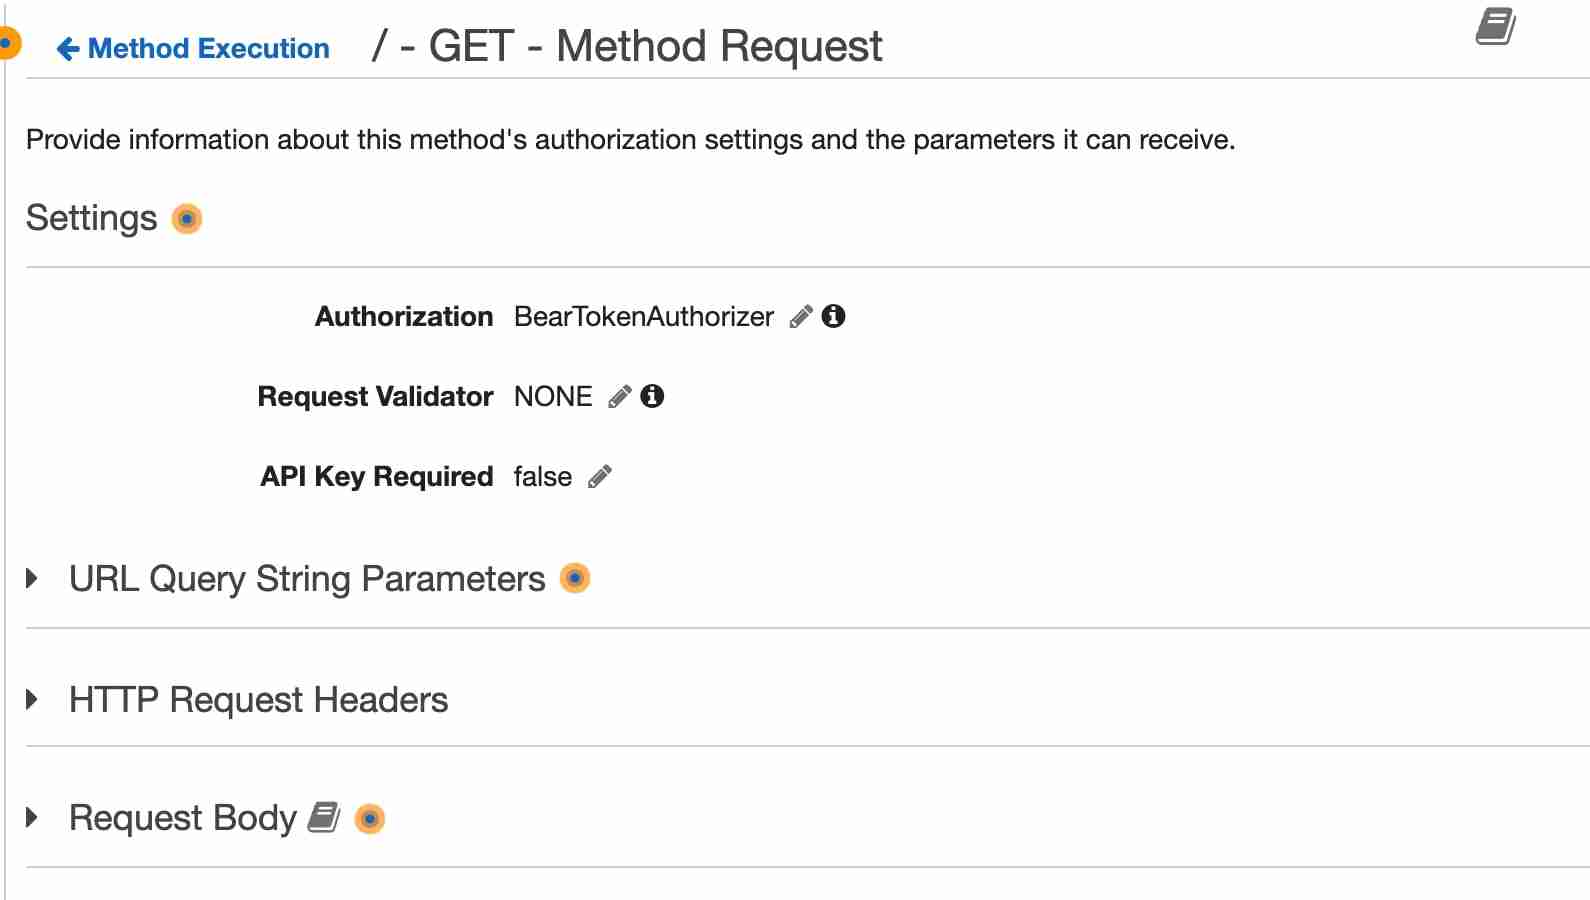
Task: Edit the Authorization setting with its pencil icon
Action: tap(801, 317)
